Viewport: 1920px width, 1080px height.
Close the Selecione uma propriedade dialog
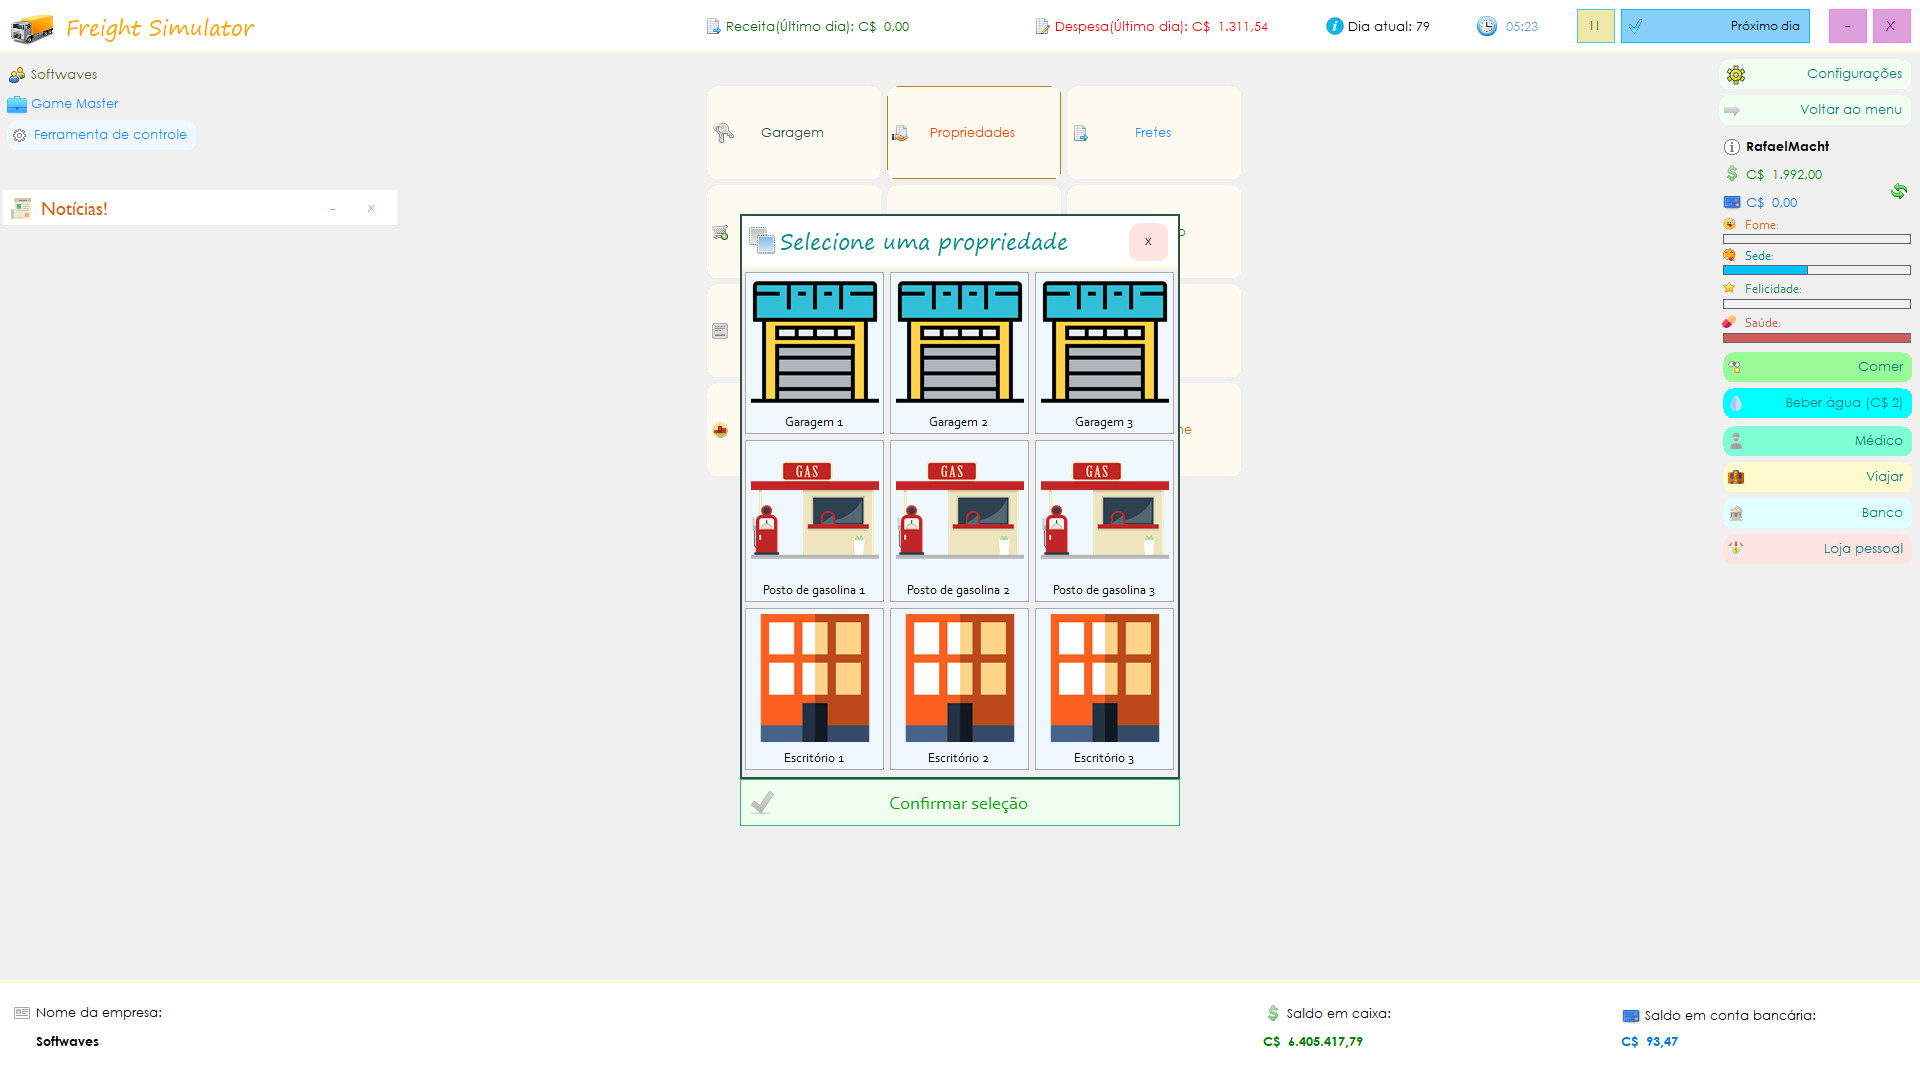[1148, 241]
